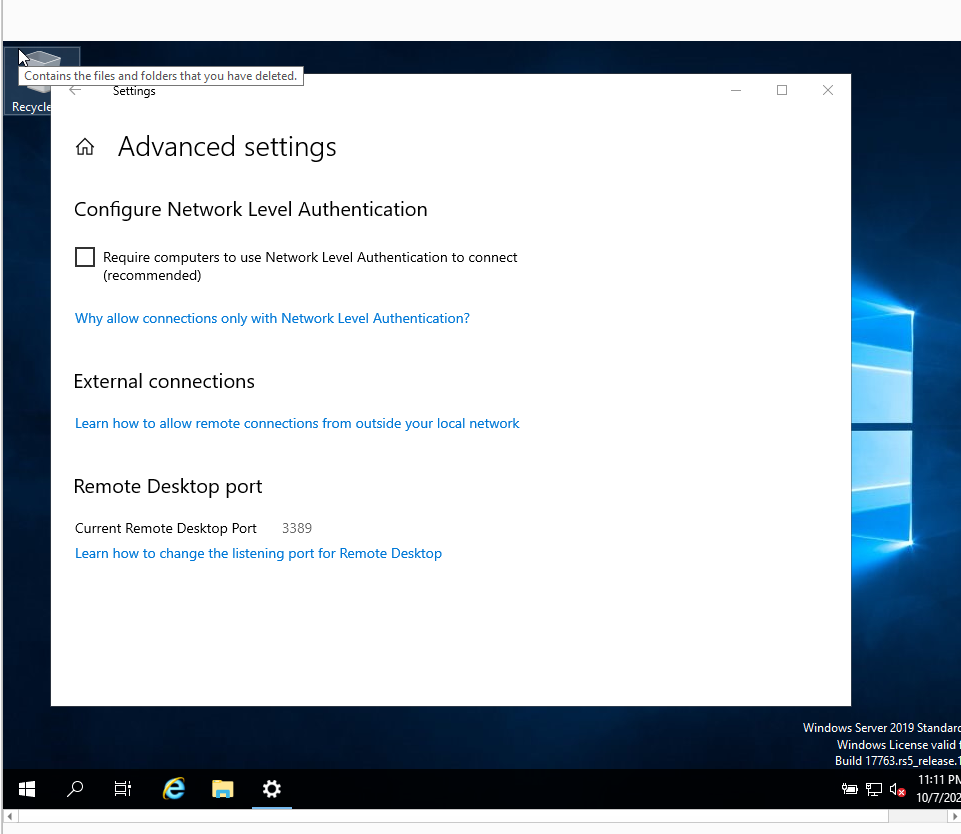
Task: Open 'Why allow connections only with Network Level Authentication?' link
Action: coord(272,318)
